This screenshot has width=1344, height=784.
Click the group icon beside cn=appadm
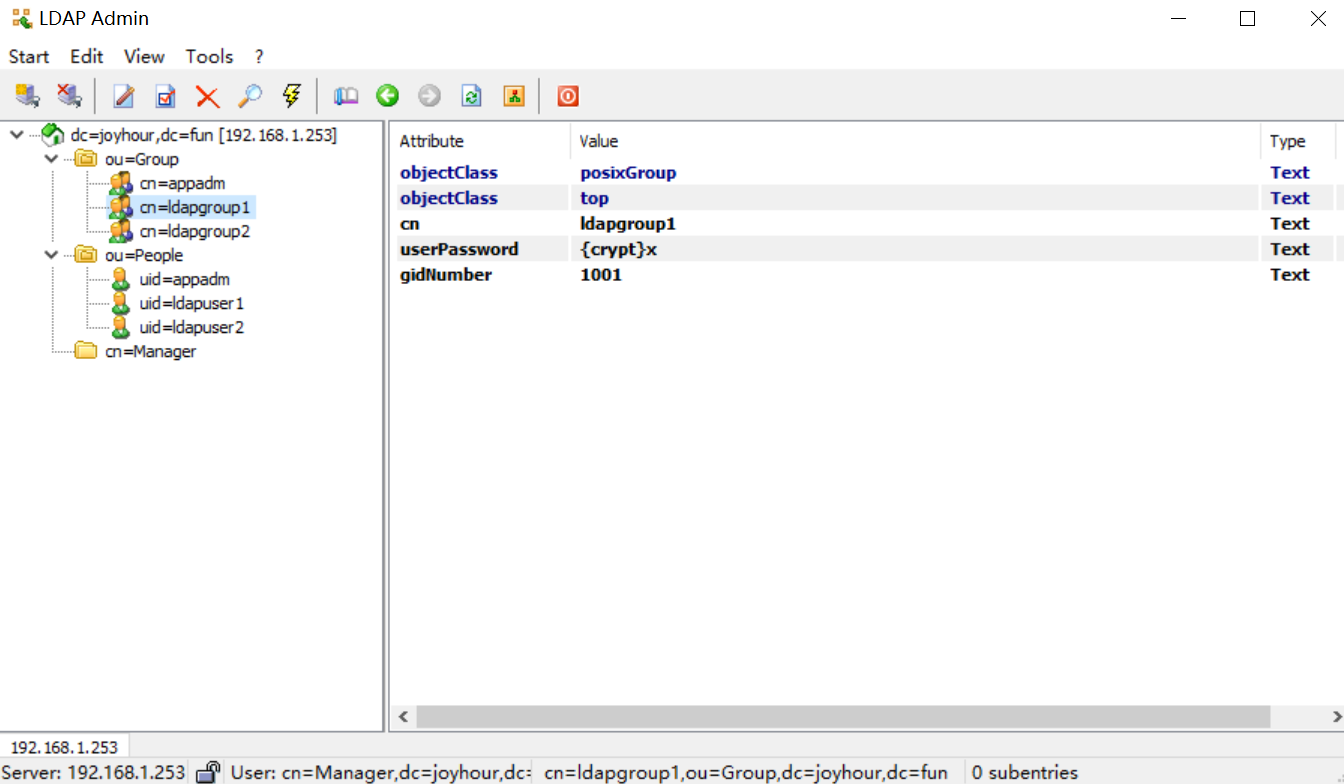pos(121,183)
